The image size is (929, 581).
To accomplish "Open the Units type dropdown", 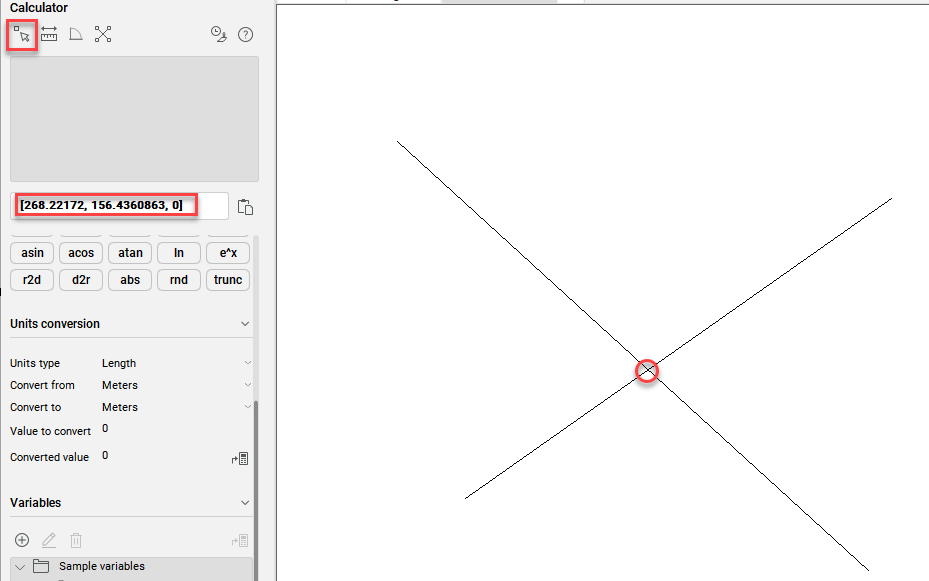I will pos(175,363).
